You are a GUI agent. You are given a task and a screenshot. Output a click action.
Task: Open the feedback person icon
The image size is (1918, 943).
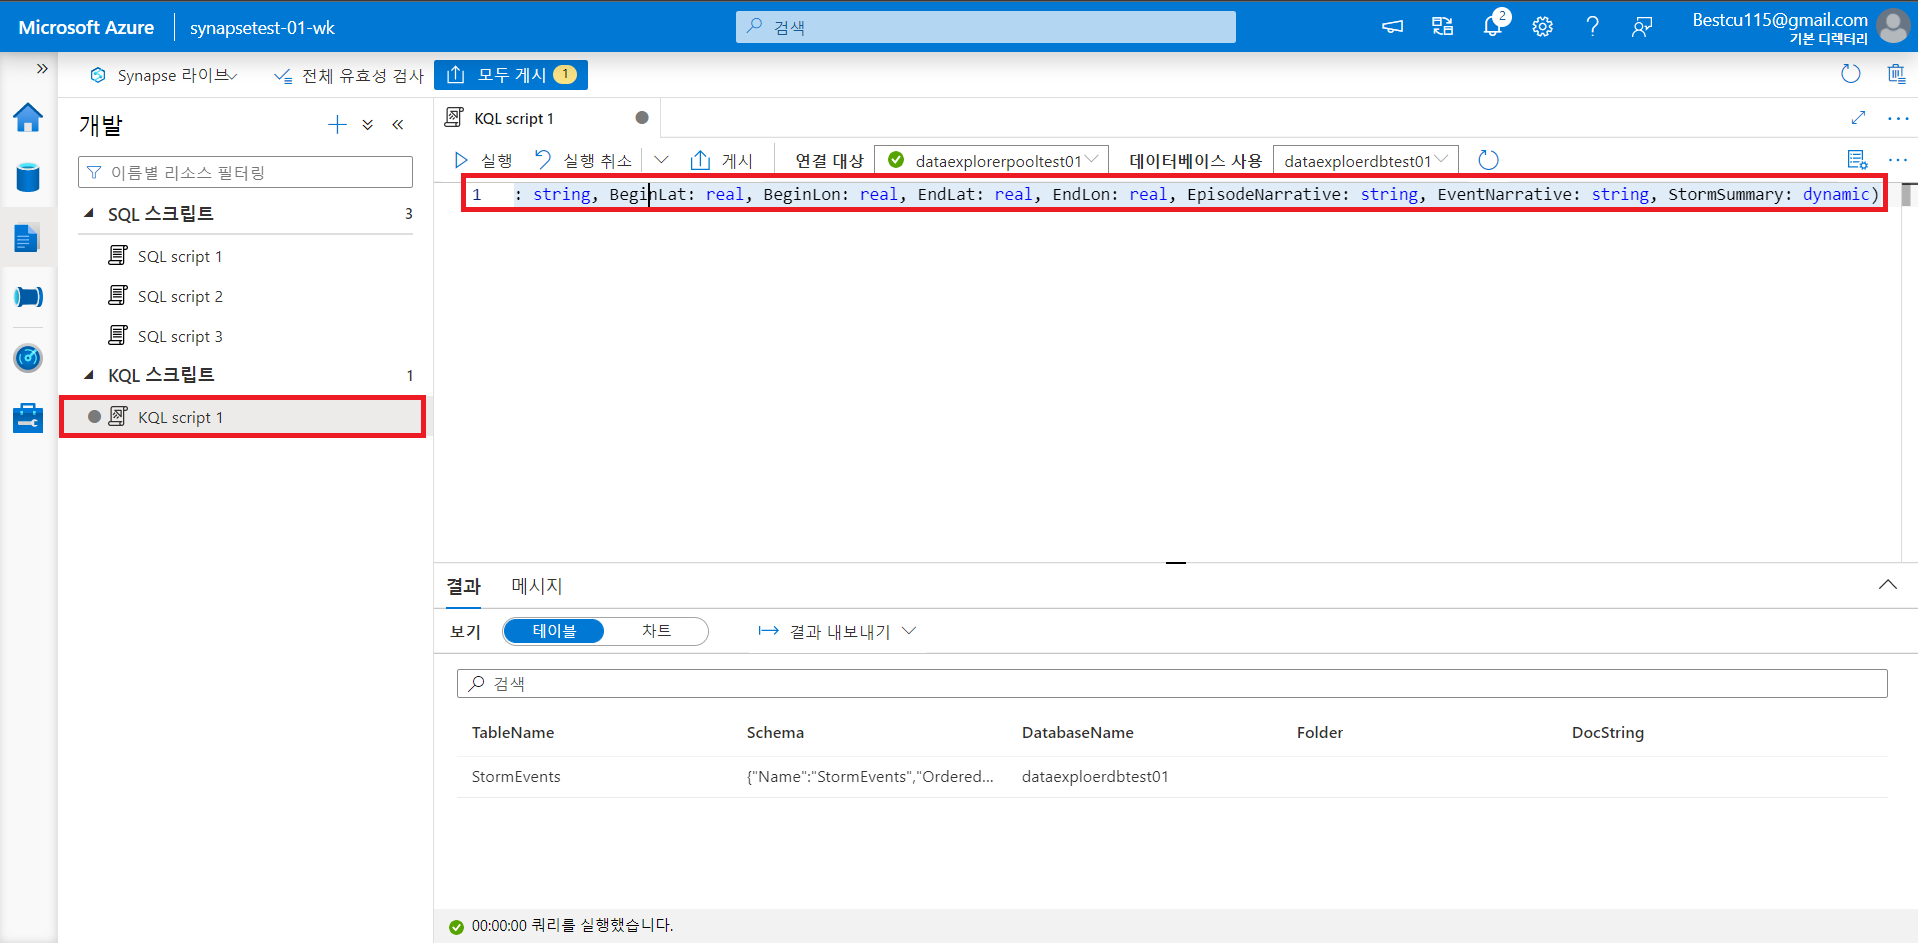1642,27
